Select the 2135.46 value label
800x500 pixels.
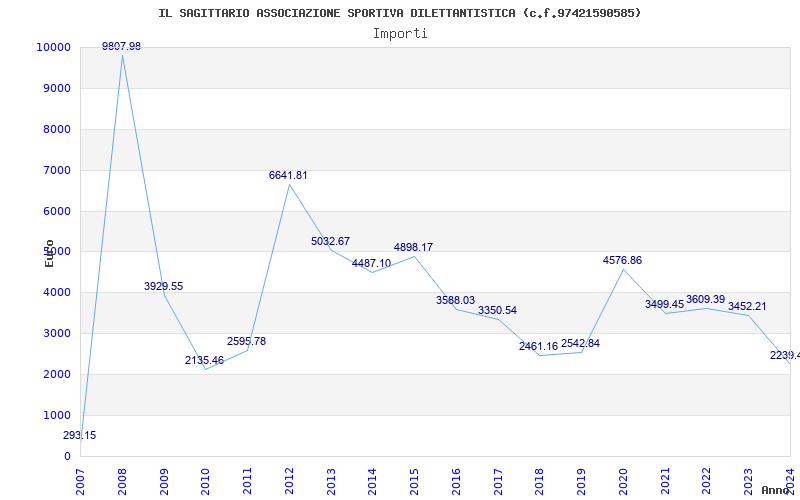tap(205, 361)
